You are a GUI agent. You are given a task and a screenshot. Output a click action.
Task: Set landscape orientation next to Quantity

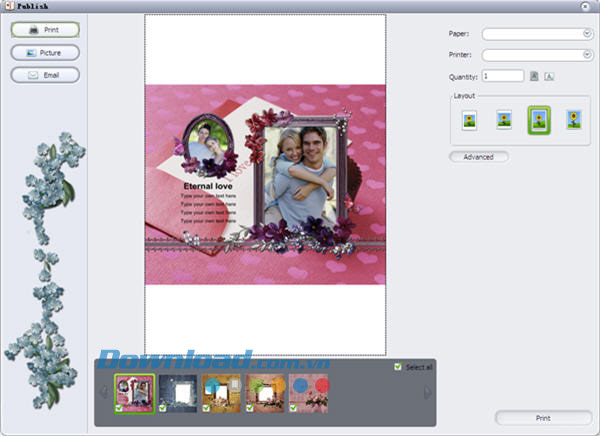tap(549, 76)
